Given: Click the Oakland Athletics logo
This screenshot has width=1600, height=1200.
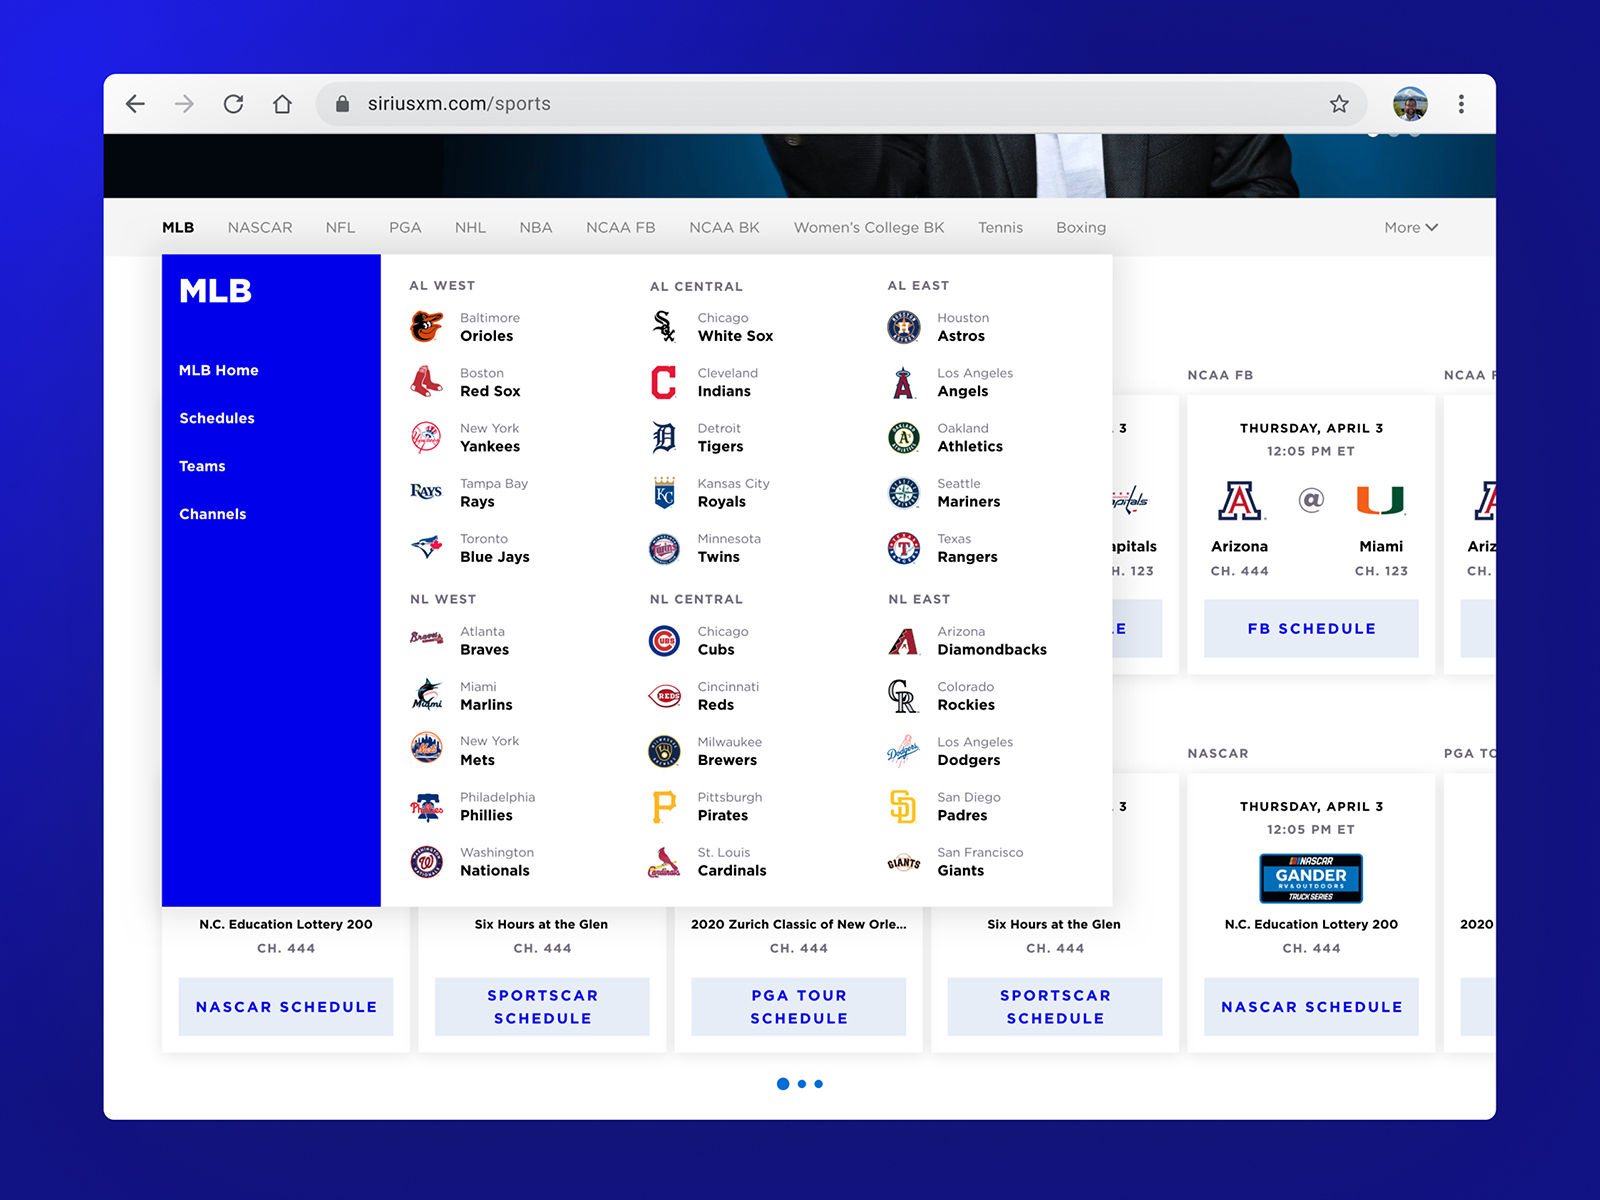Looking at the screenshot, I should [x=904, y=437].
